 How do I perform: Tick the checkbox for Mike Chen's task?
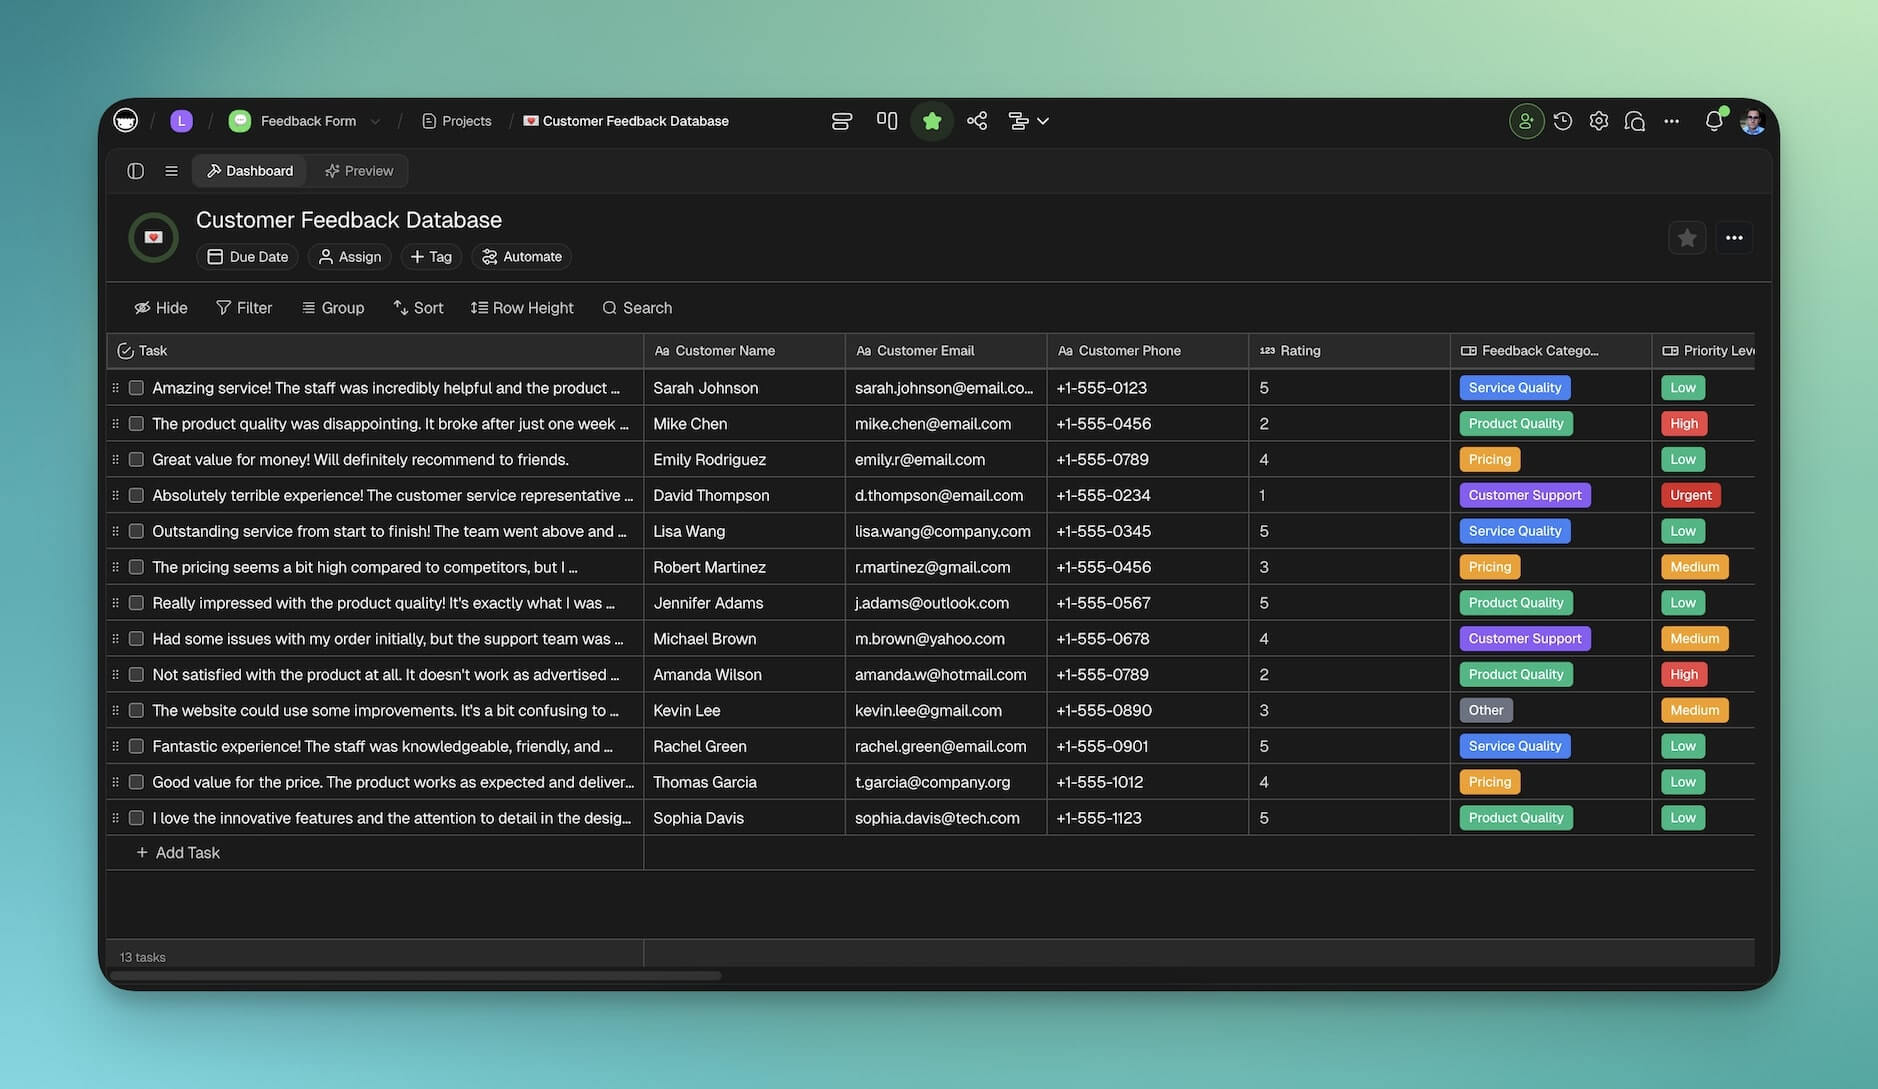136,424
